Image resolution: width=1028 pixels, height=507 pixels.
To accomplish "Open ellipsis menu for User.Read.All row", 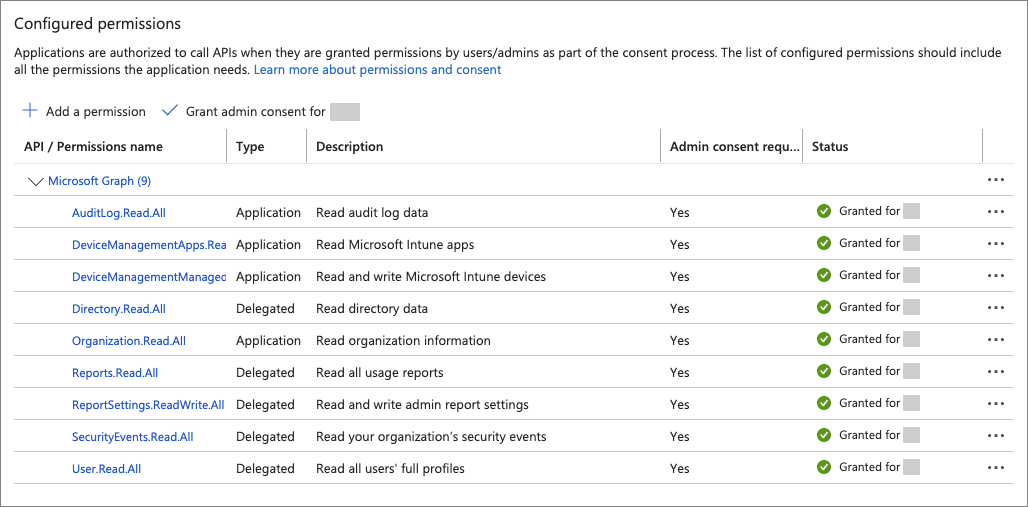I will 995,468.
